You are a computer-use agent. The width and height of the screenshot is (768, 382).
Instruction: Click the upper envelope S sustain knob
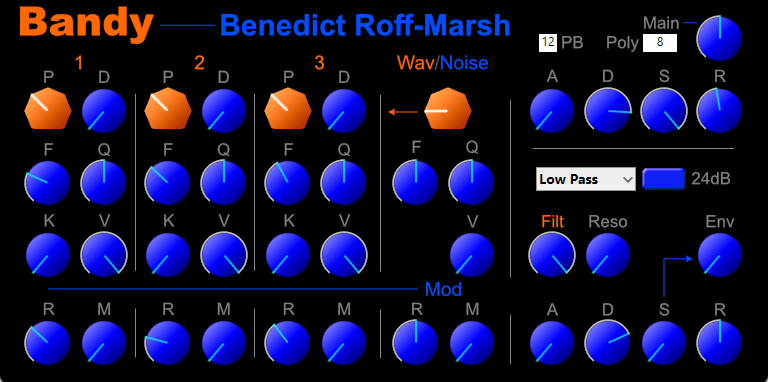[x=664, y=111]
